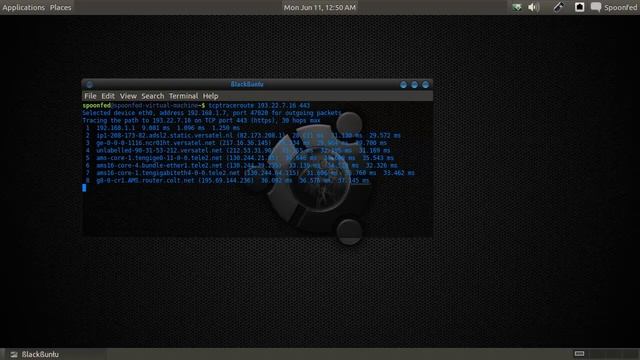Open the sound volume indicator
640x360 pixels.
533,7
